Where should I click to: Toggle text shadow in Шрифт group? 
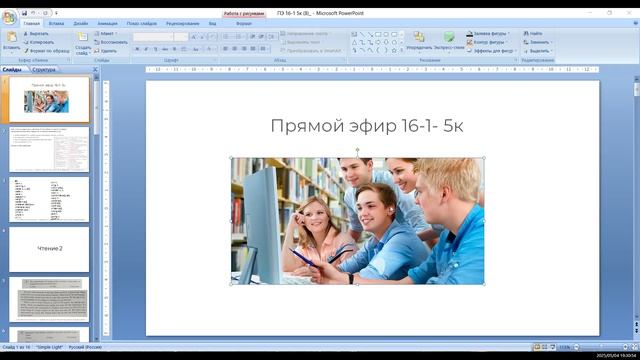pos(174,49)
